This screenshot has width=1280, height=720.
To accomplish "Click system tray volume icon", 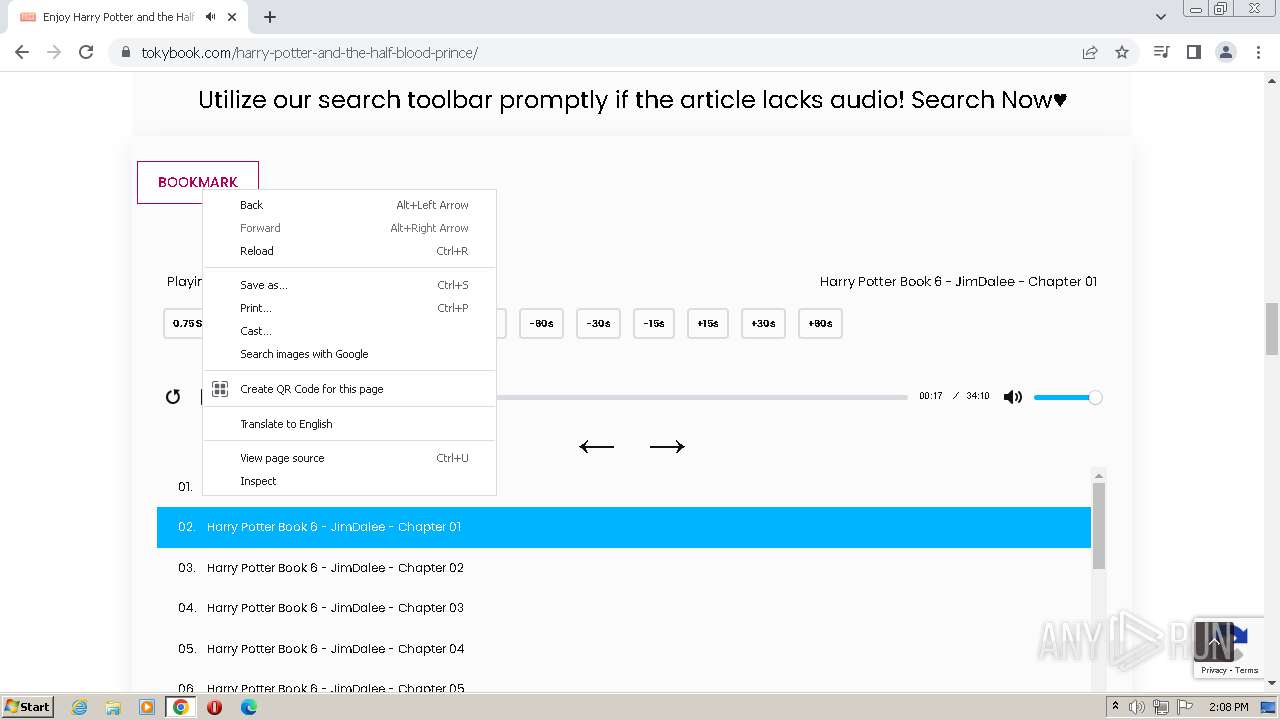I will (x=1137, y=707).
